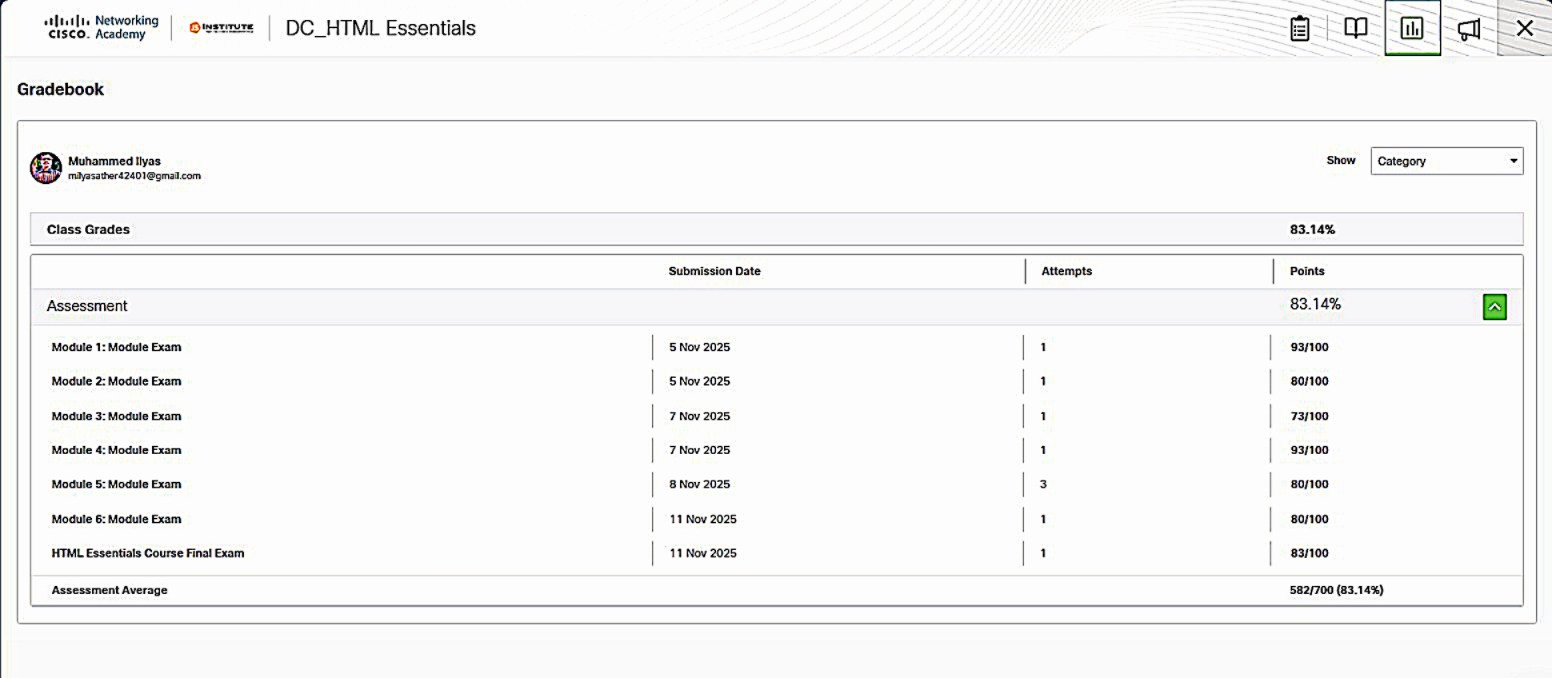1552x678 pixels.
Task: Collapse Assessment section with green chevron
Action: coord(1494,307)
